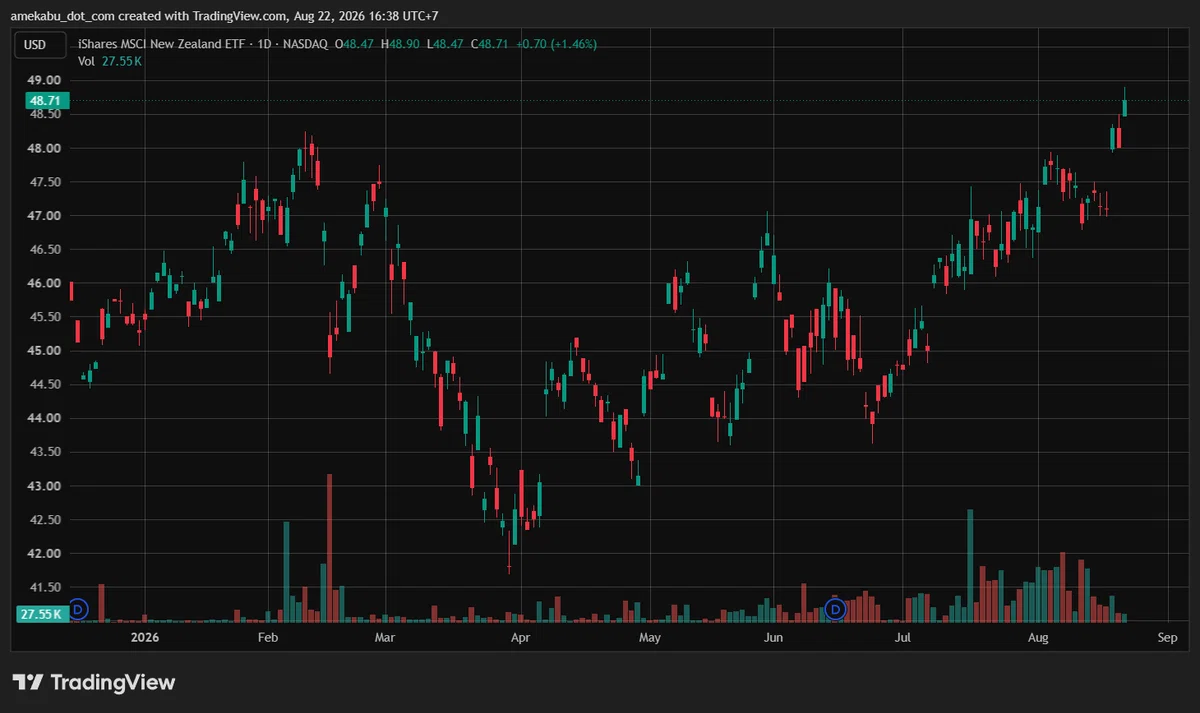1200x713 pixels.
Task: Click the Feb label on the time axis
Action: coord(267,637)
